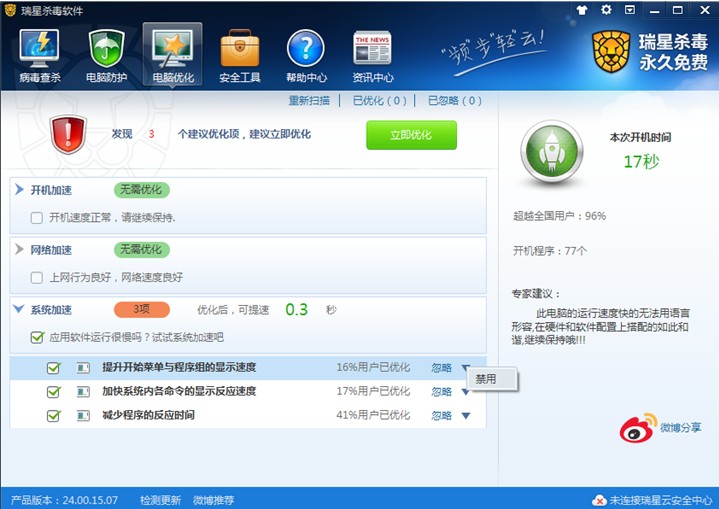Expand the 网络加速 section arrow
The width and height of the screenshot is (719, 509).
click(19, 249)
